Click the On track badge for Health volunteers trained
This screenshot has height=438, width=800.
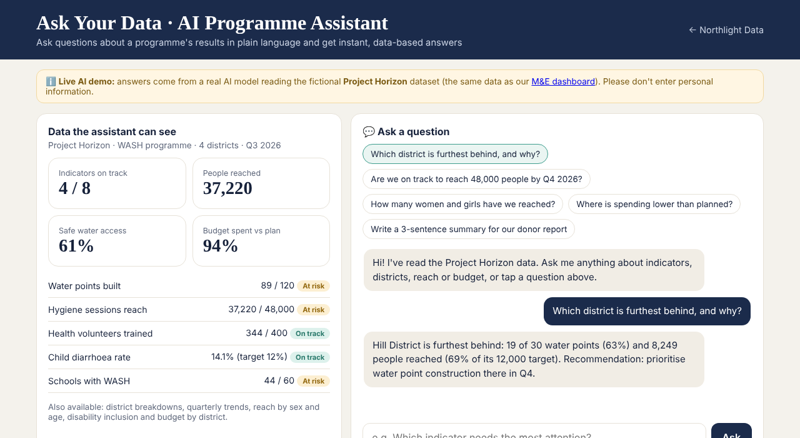click(310, 333)
